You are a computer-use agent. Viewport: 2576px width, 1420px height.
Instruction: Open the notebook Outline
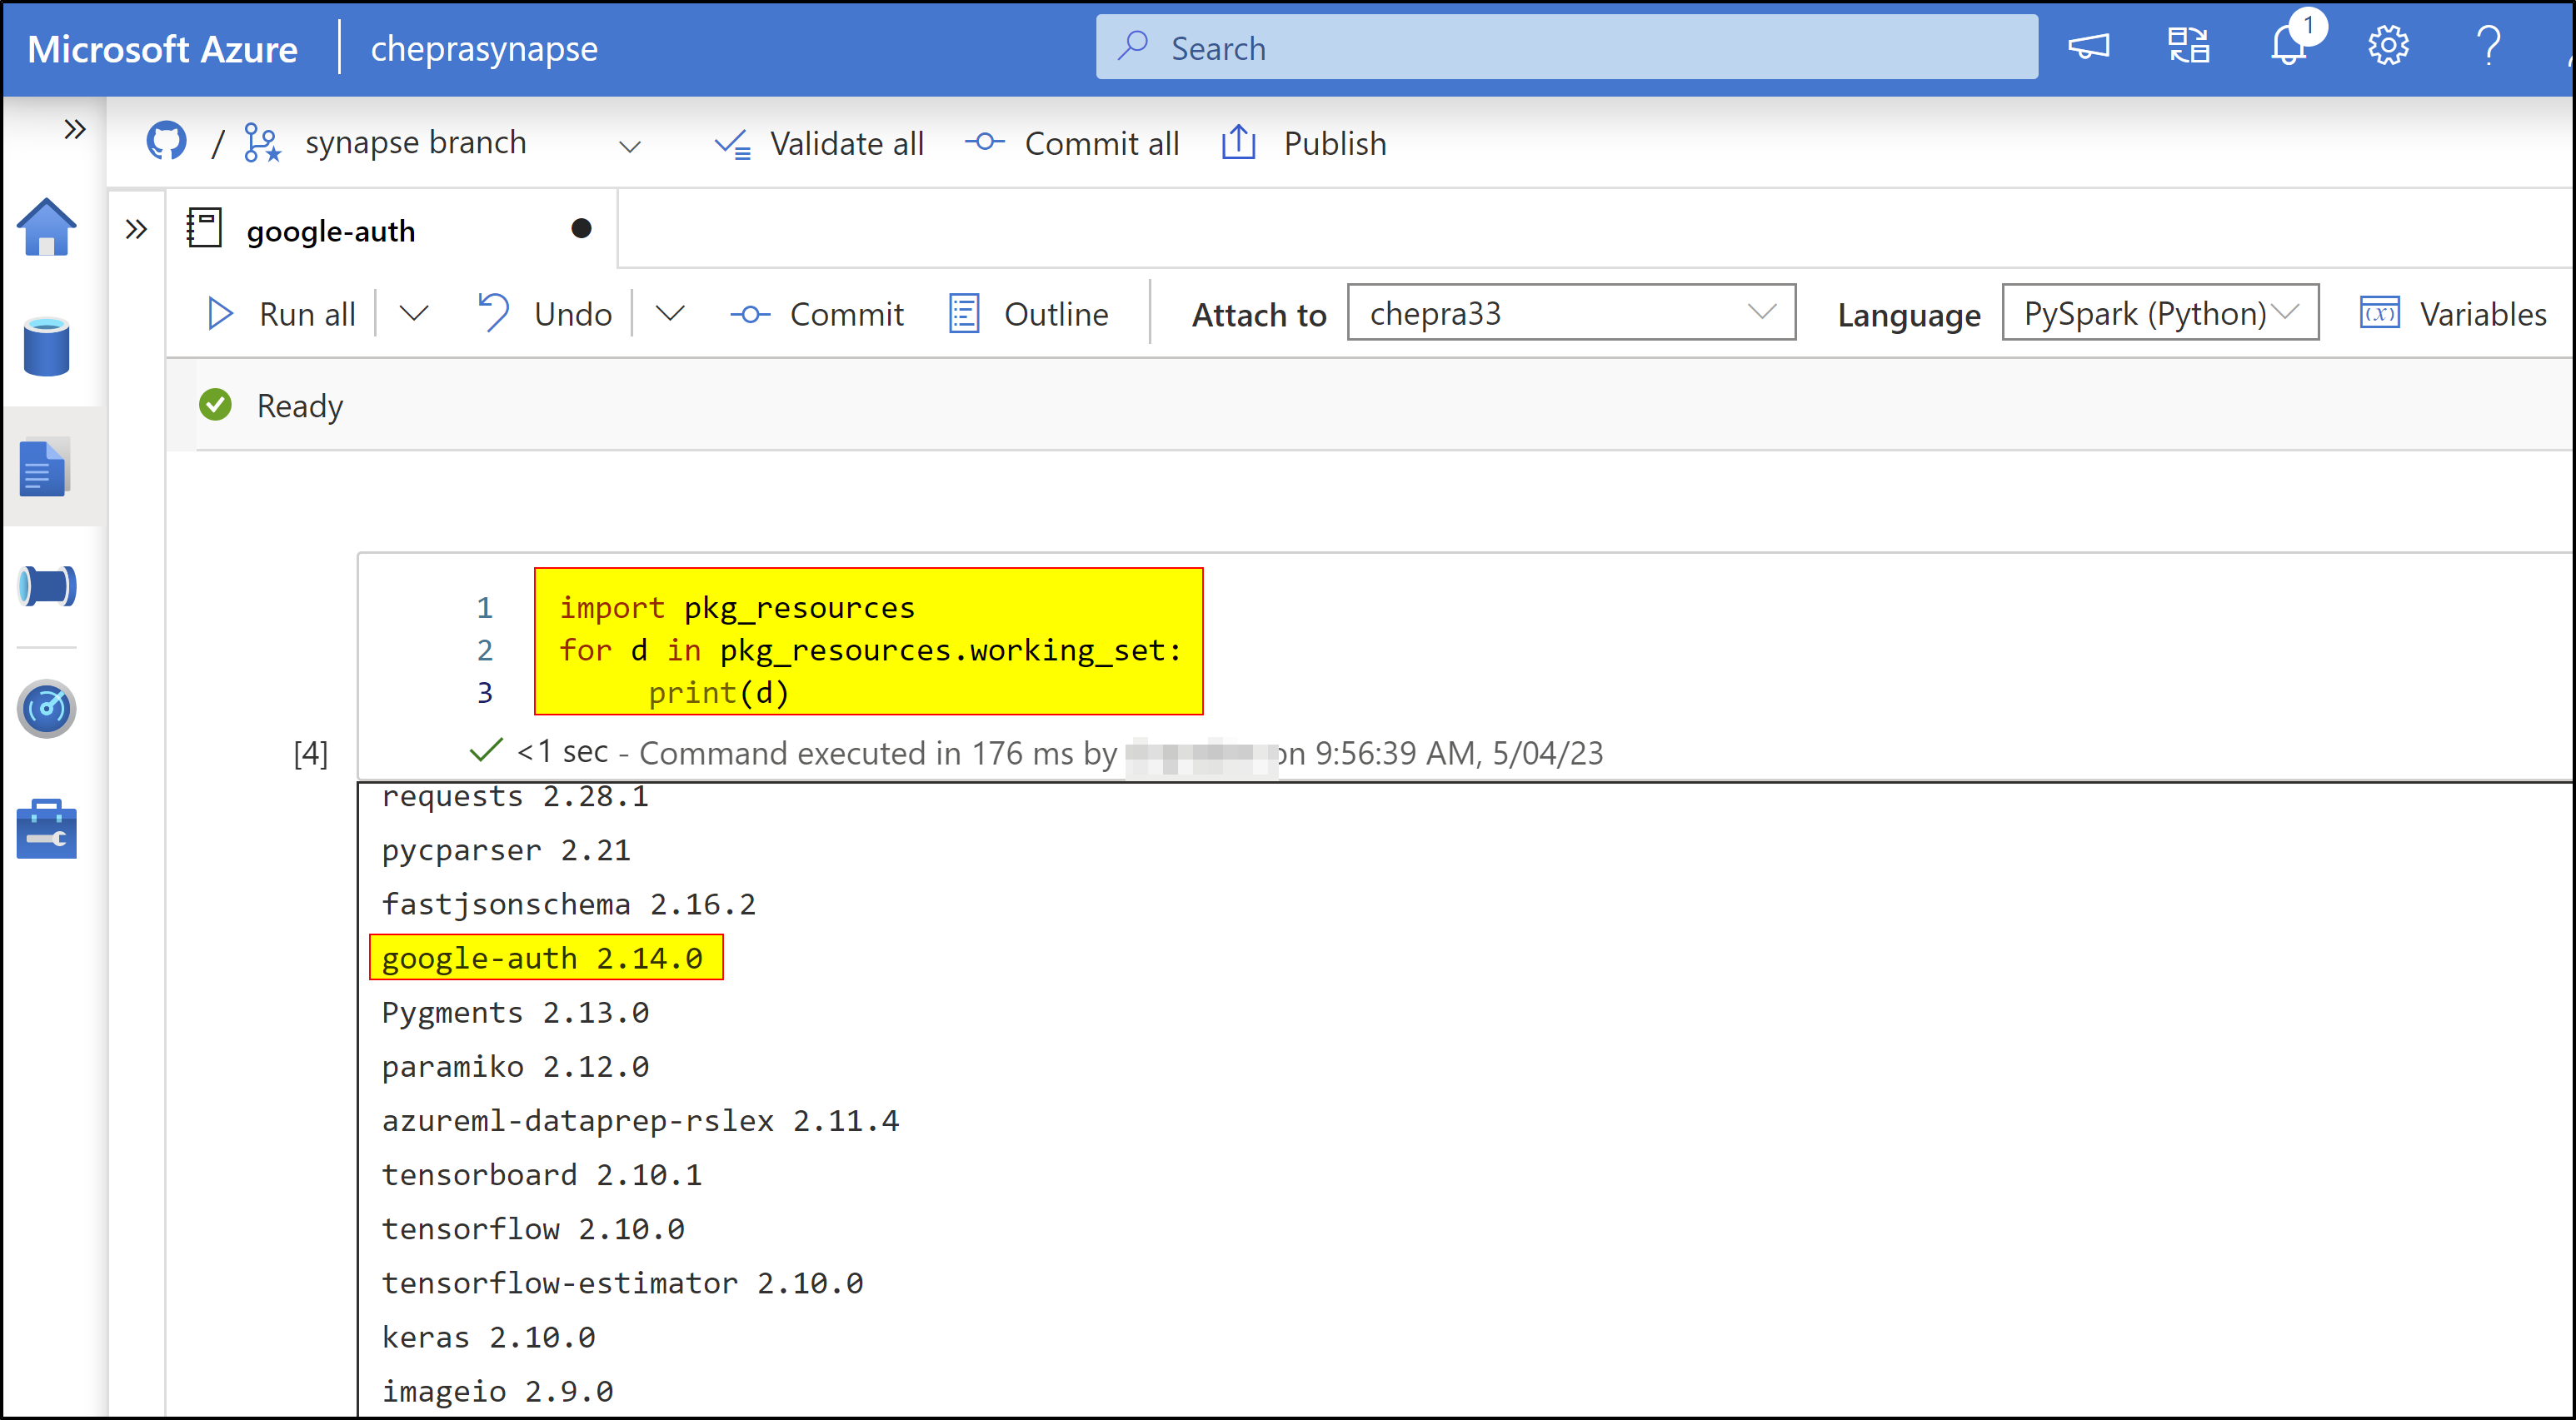click(x=1028, y=314)
